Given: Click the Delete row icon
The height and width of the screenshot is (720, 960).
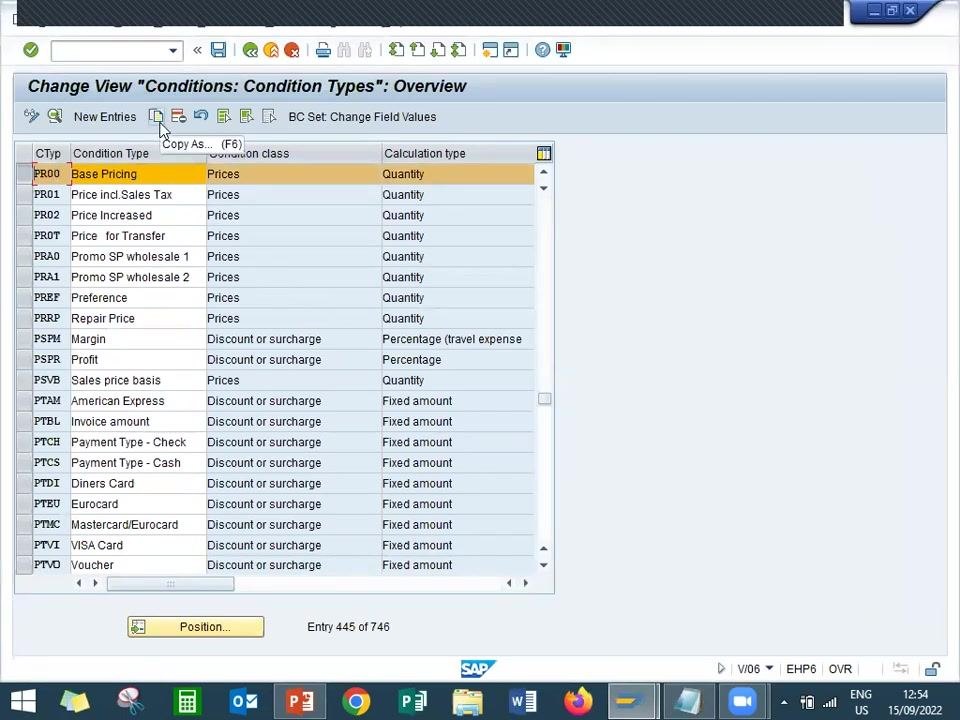Looking at the screenshot, I should coord(179,116).
